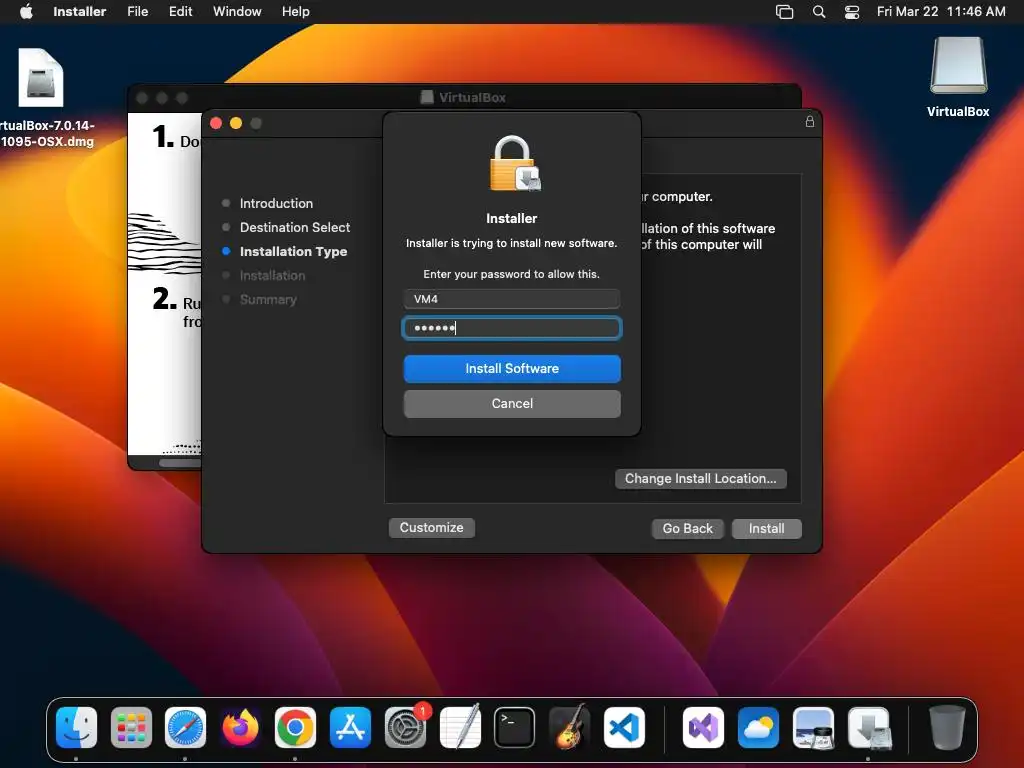Open Launchpad from the Dock
The height and width of the screenshot is (768, 1024).
pyautogui.click(x=131, y=728)
